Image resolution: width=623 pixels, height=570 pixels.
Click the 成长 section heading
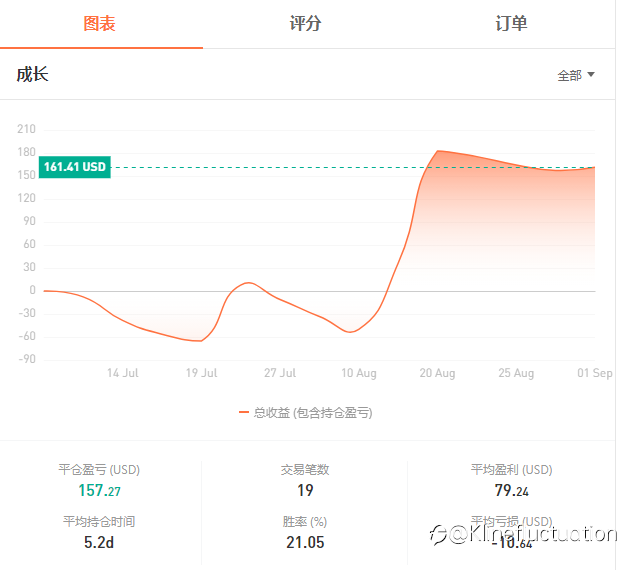32,75
